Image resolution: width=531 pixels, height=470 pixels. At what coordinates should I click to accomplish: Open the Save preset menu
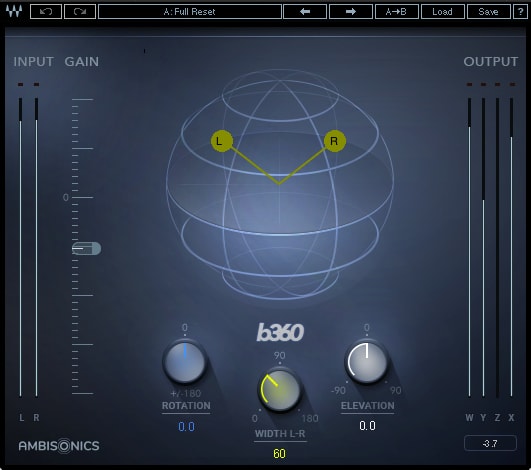tap(488, 12)
